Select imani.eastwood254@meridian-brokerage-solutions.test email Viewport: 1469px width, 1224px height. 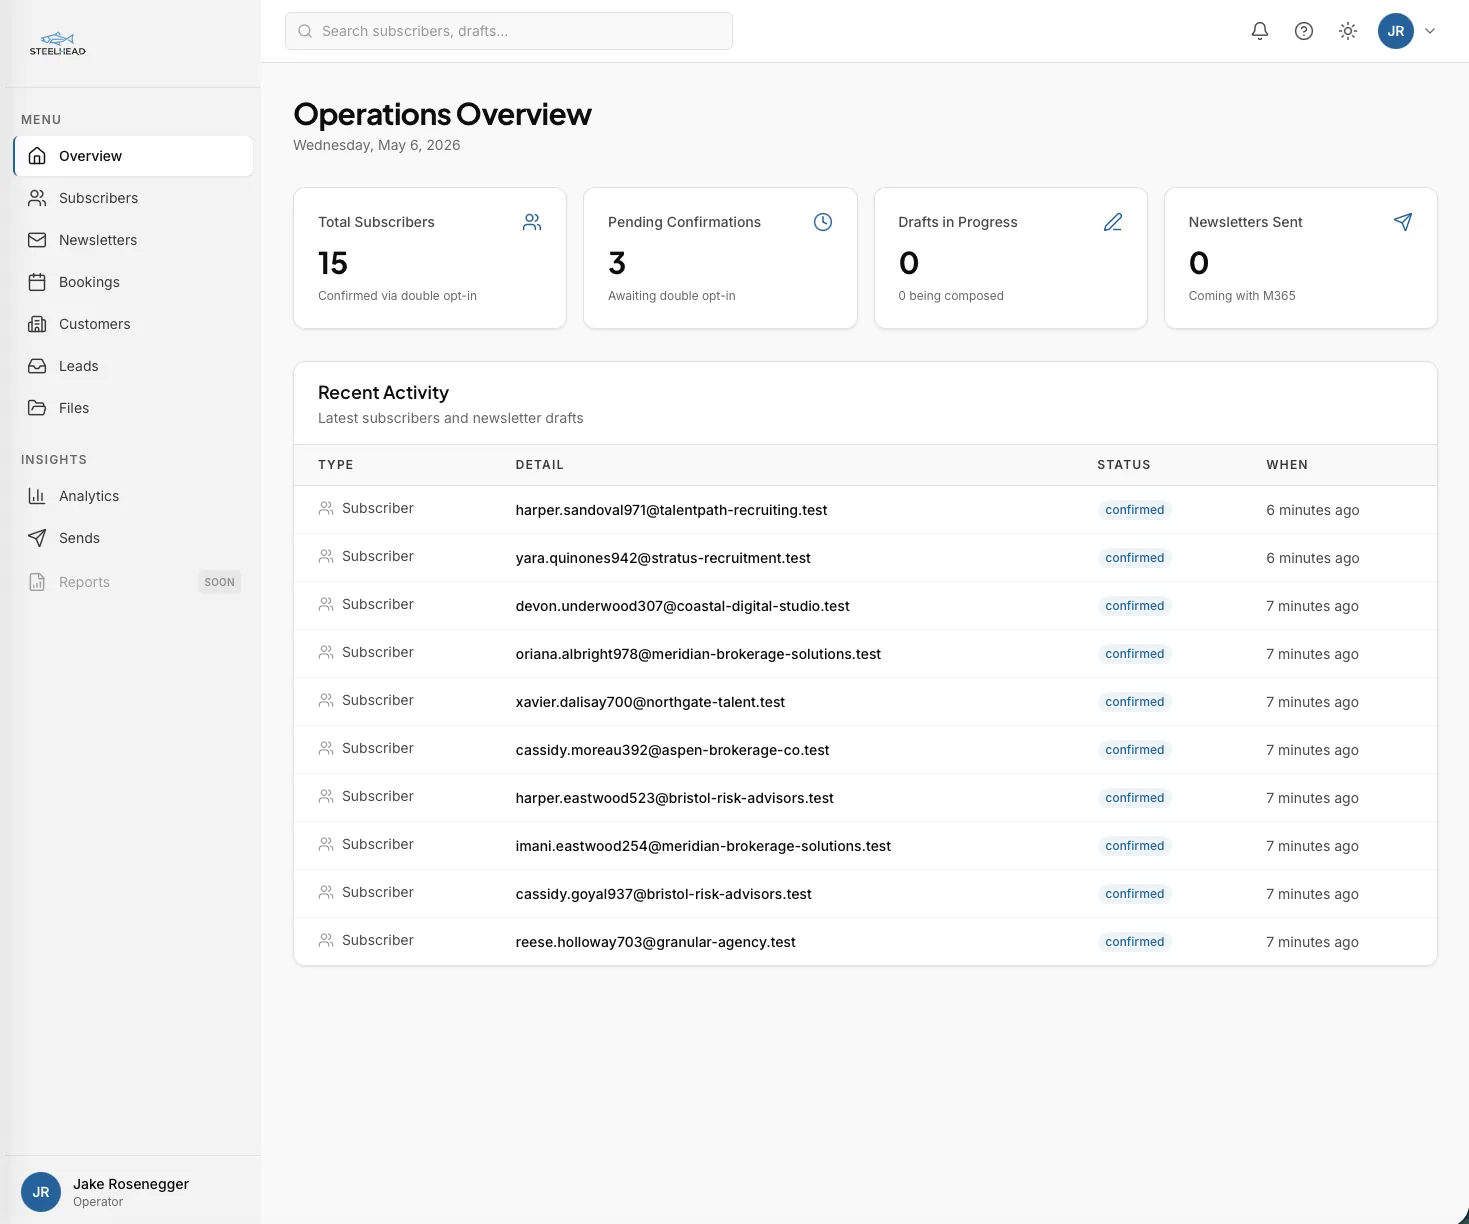(703, 846)
